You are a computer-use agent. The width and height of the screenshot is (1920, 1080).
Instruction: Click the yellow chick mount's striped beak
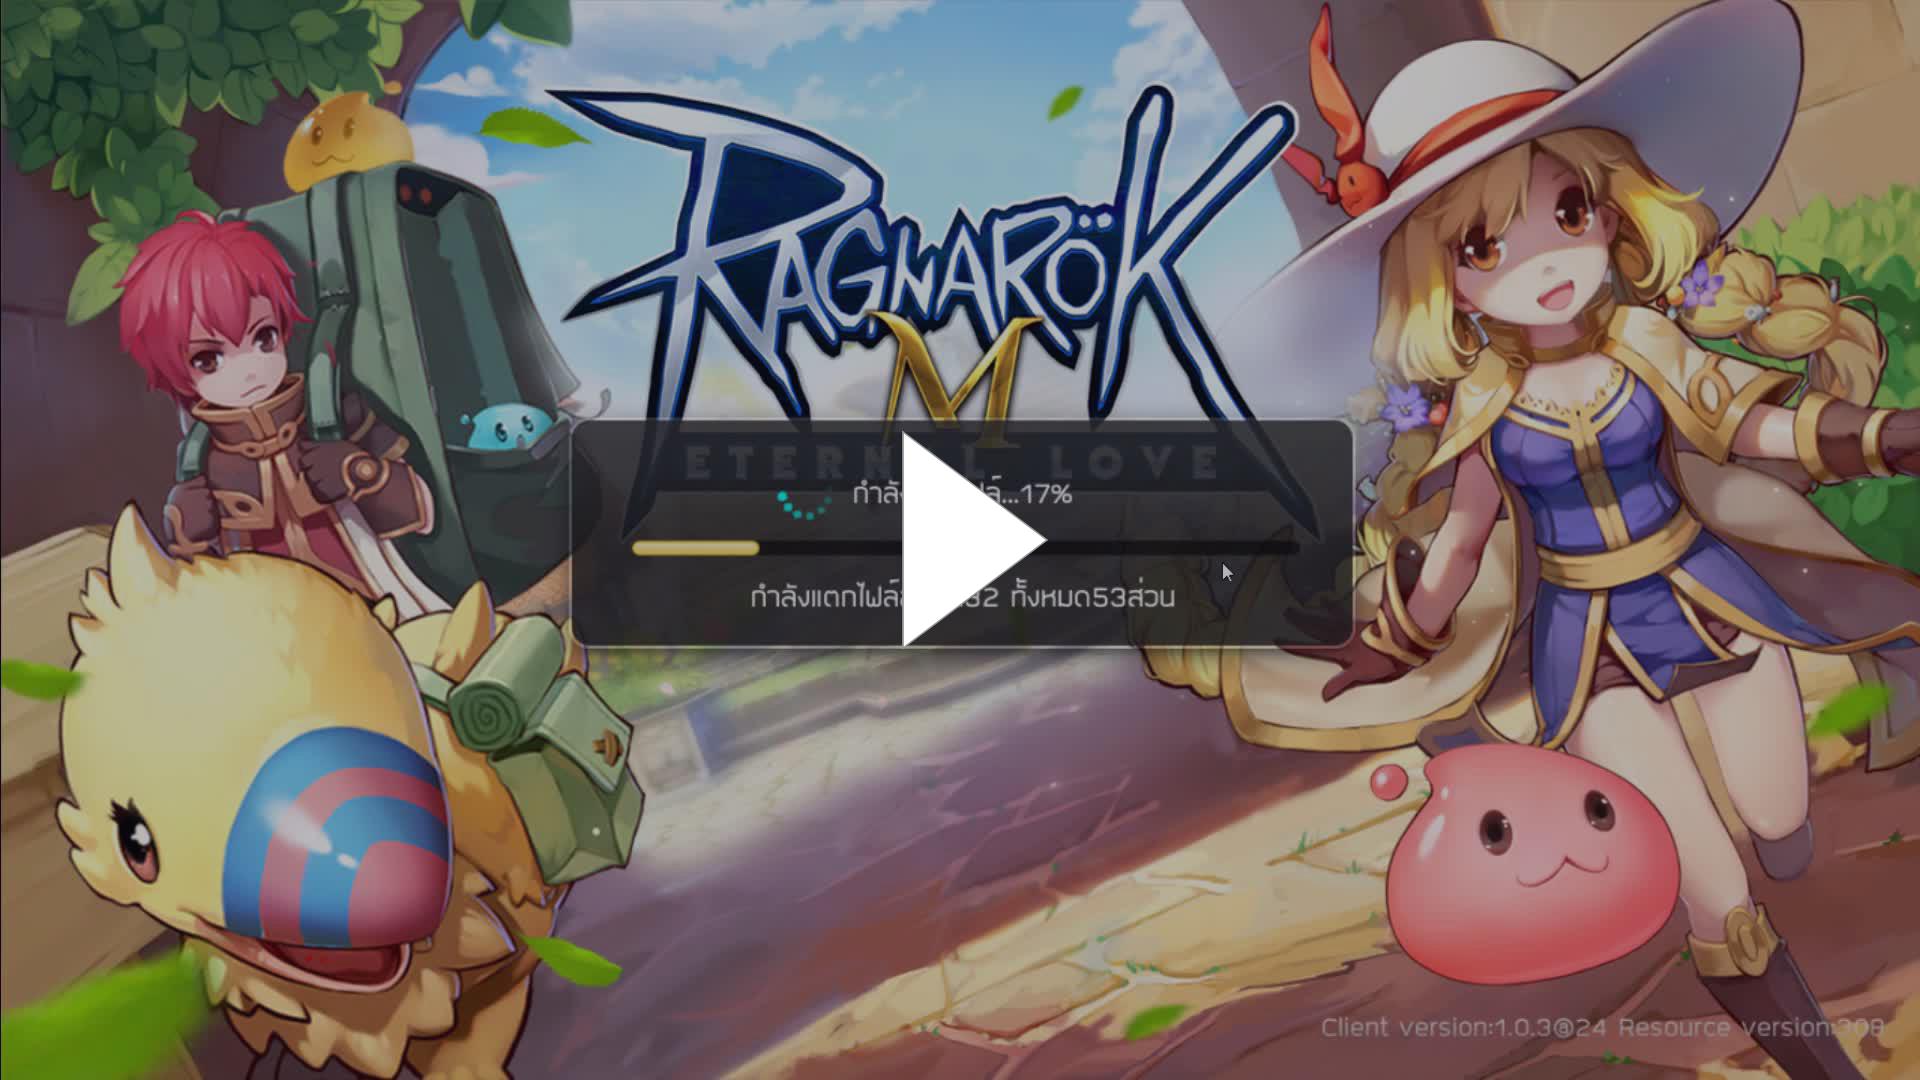click(335, 835)
